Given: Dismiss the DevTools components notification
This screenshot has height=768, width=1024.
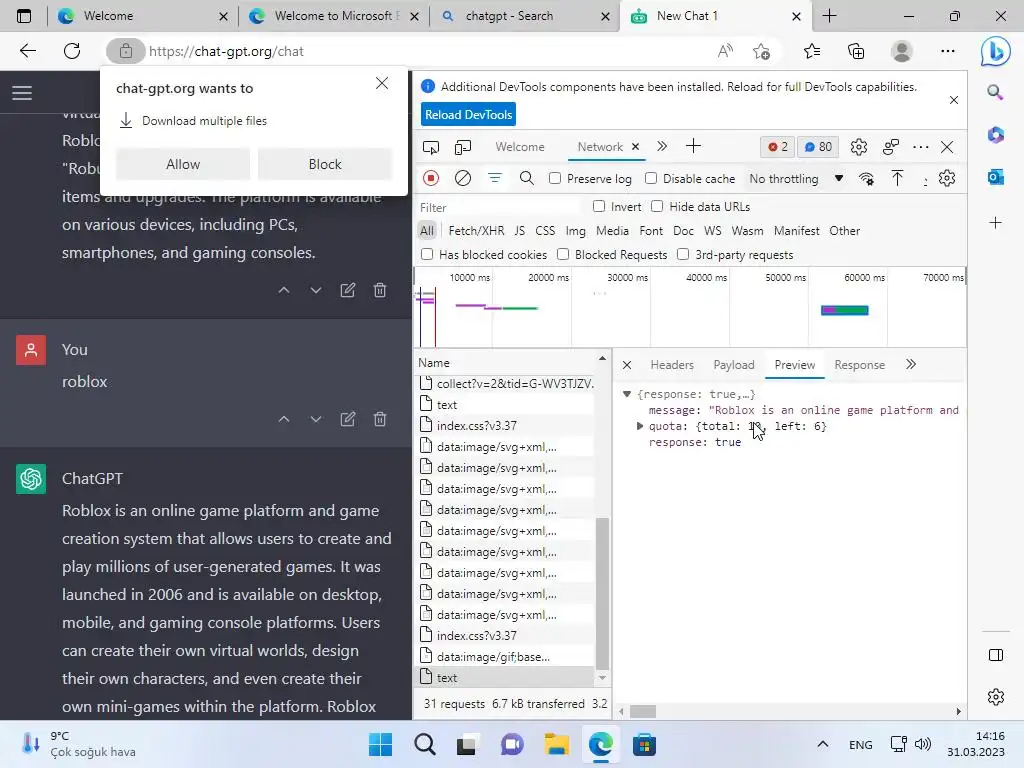Looking at the screenshot, I should 953,100.
